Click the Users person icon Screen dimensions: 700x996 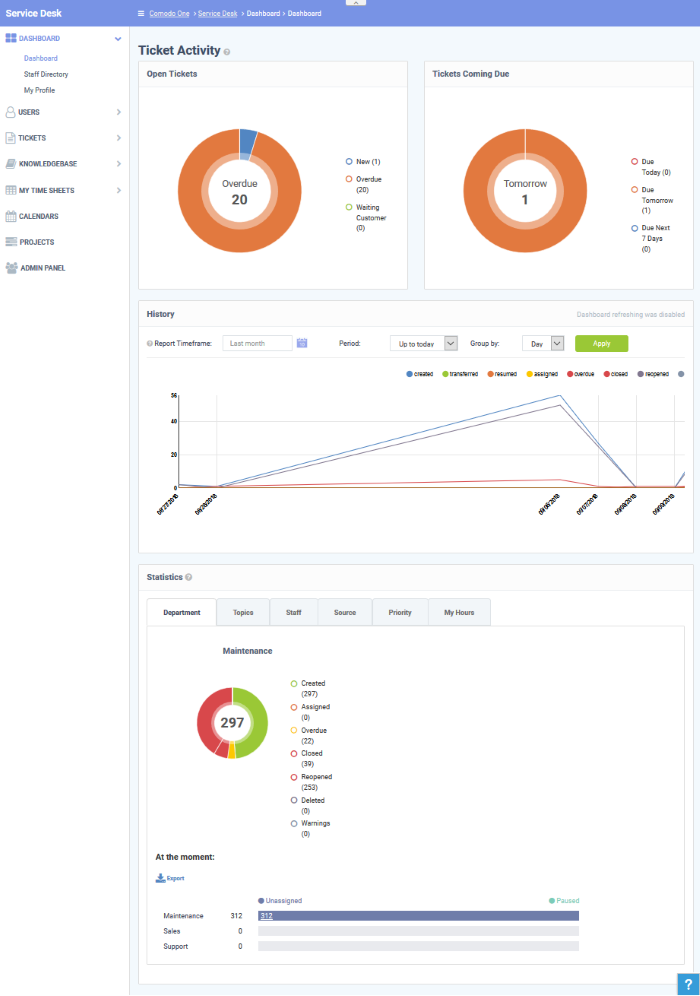(10, 112)
